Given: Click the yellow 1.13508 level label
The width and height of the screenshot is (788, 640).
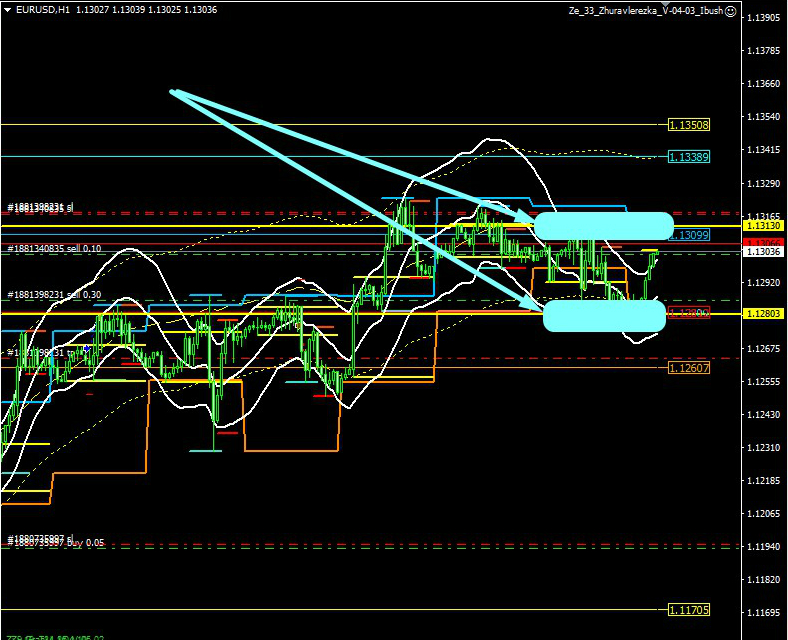Looking at the screenshot, I should 689,125.
